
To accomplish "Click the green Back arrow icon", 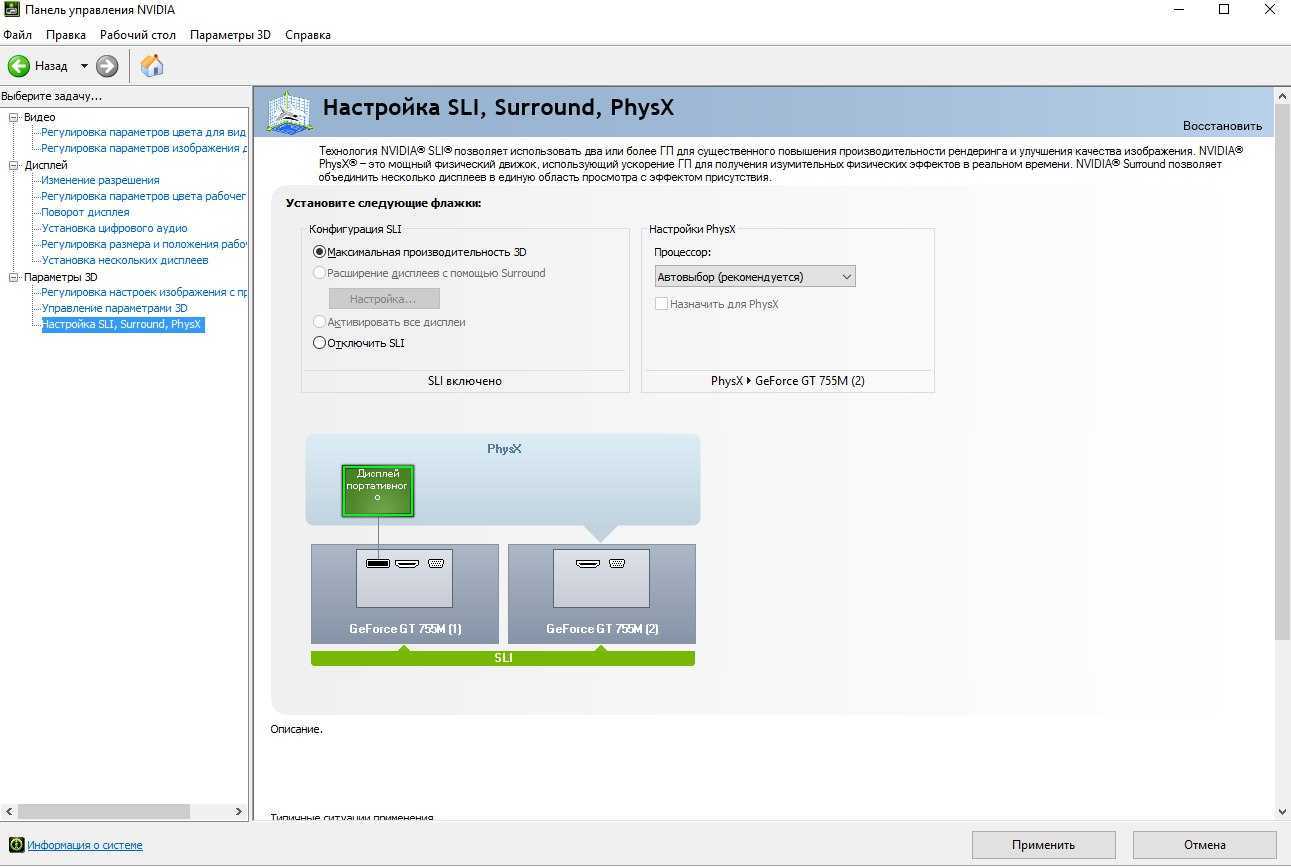I will coord(19,66).
